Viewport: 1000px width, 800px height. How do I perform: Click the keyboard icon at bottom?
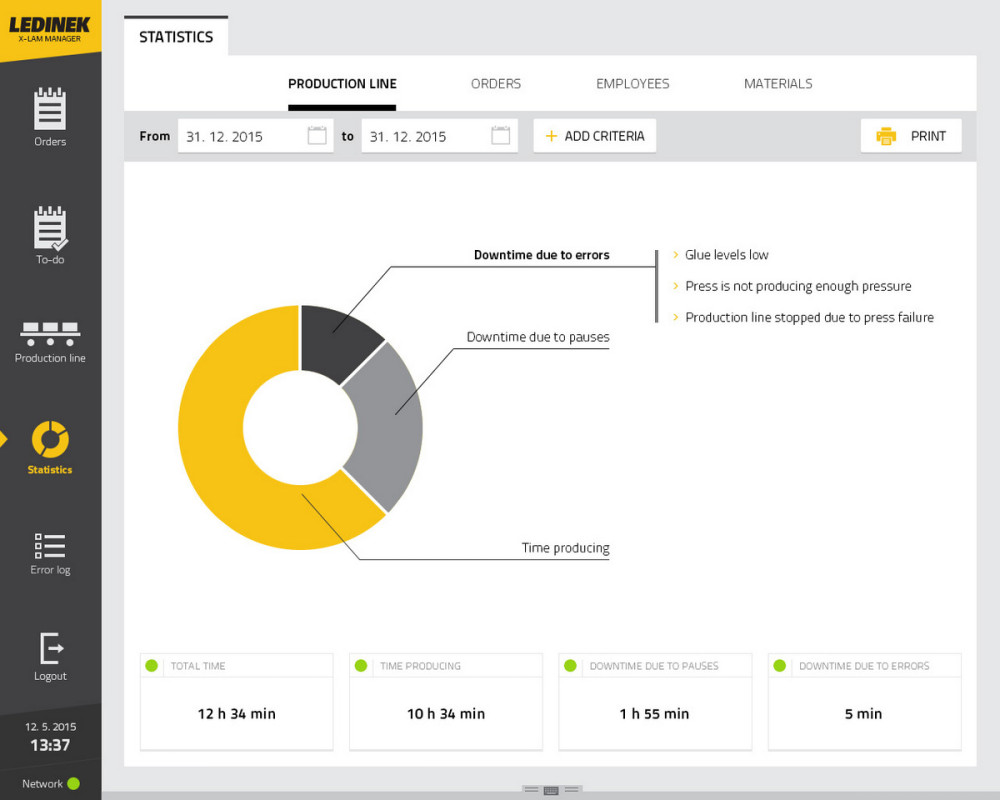pos(551,790)
